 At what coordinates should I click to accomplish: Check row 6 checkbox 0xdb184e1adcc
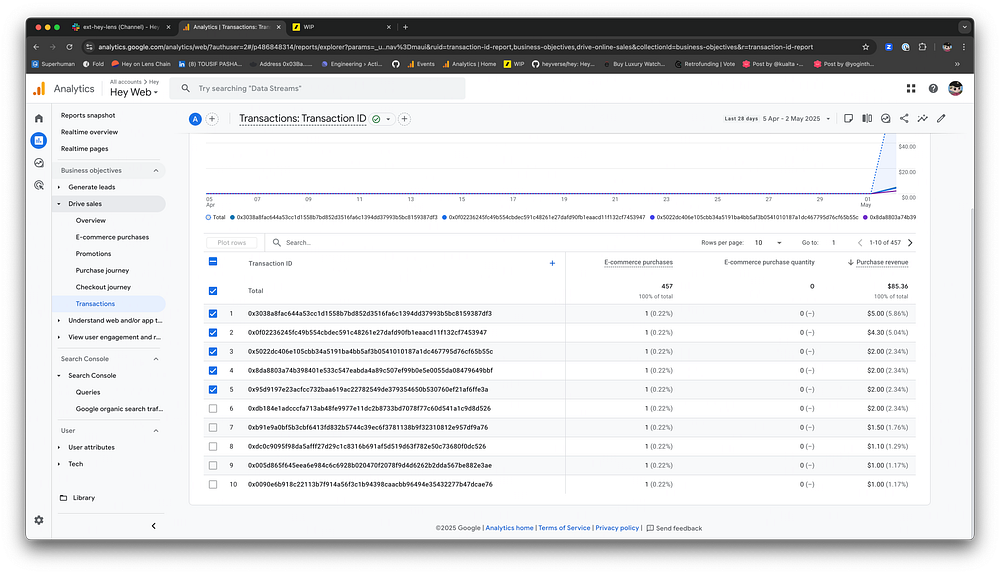(213, 409)
